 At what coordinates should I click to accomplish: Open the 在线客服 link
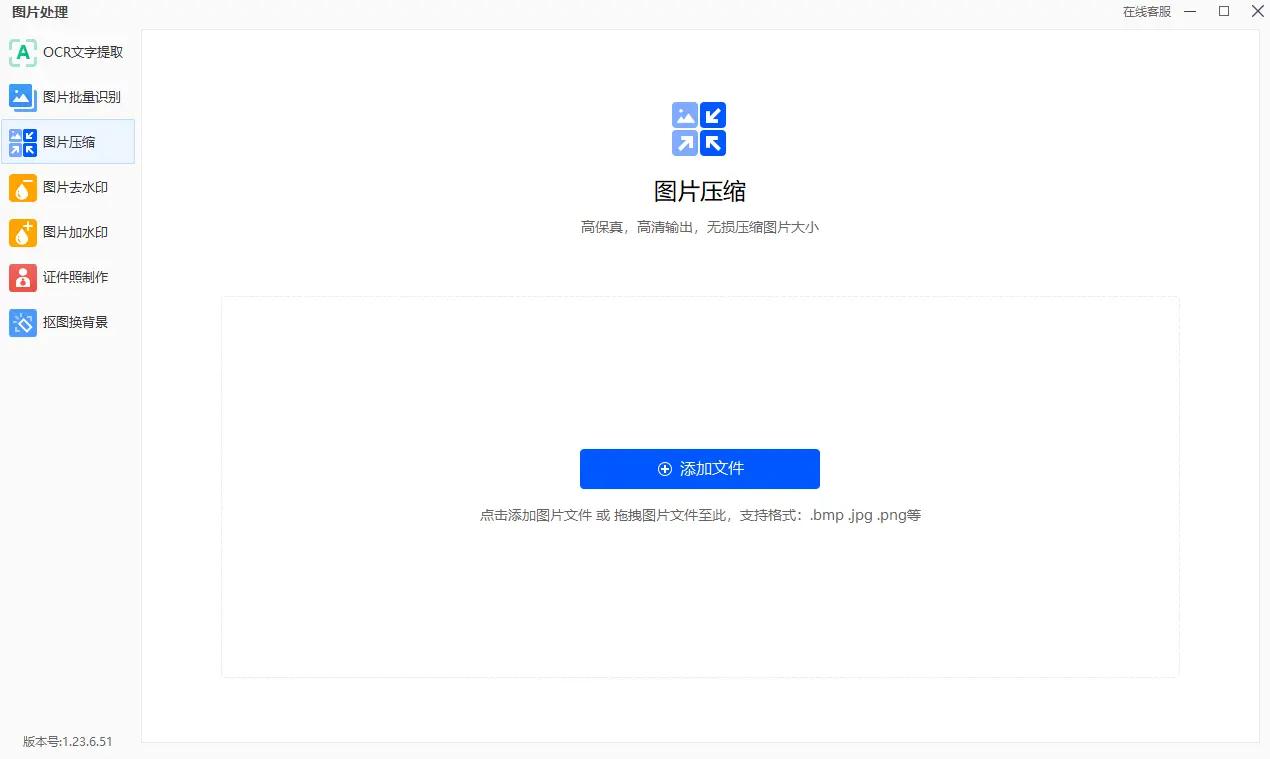coord(1146,12)
